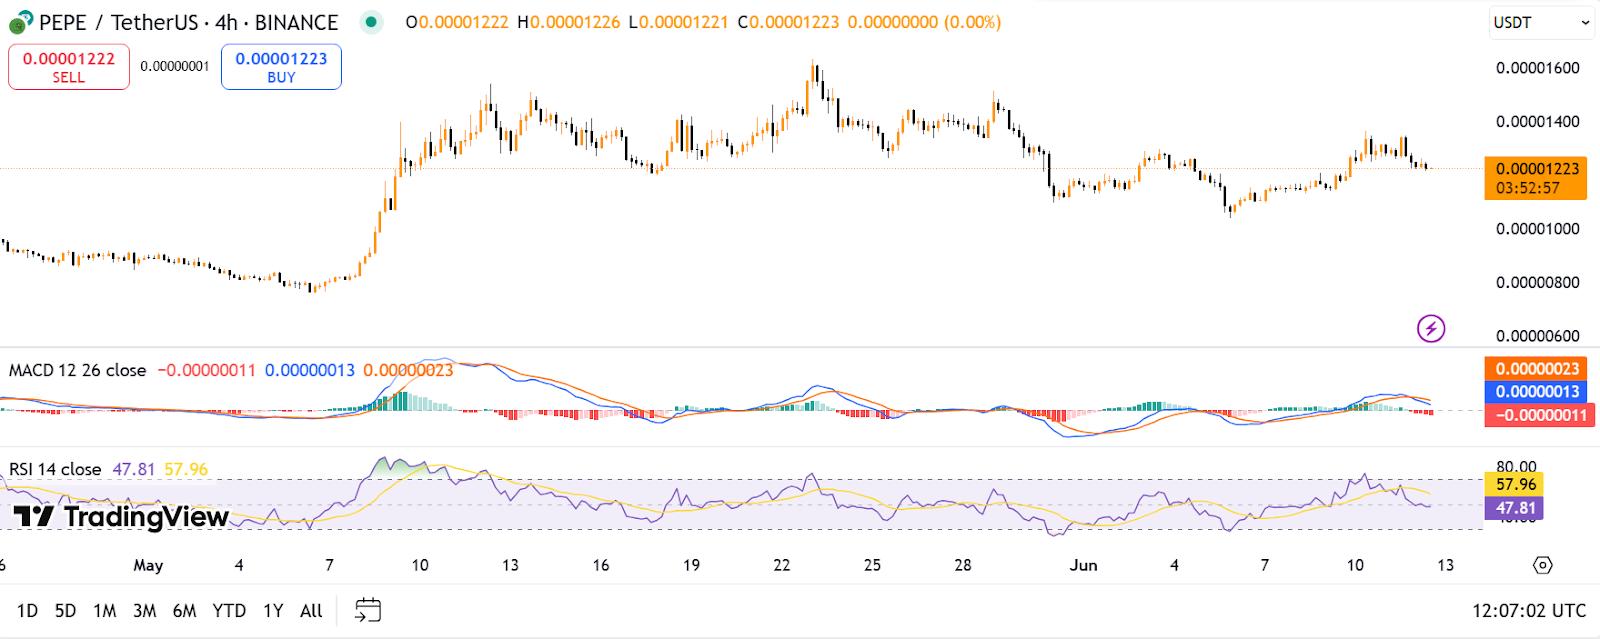Open the purple lightning flash icon
Viewport: 1600px width, 639px height.
pos(1431,328)
